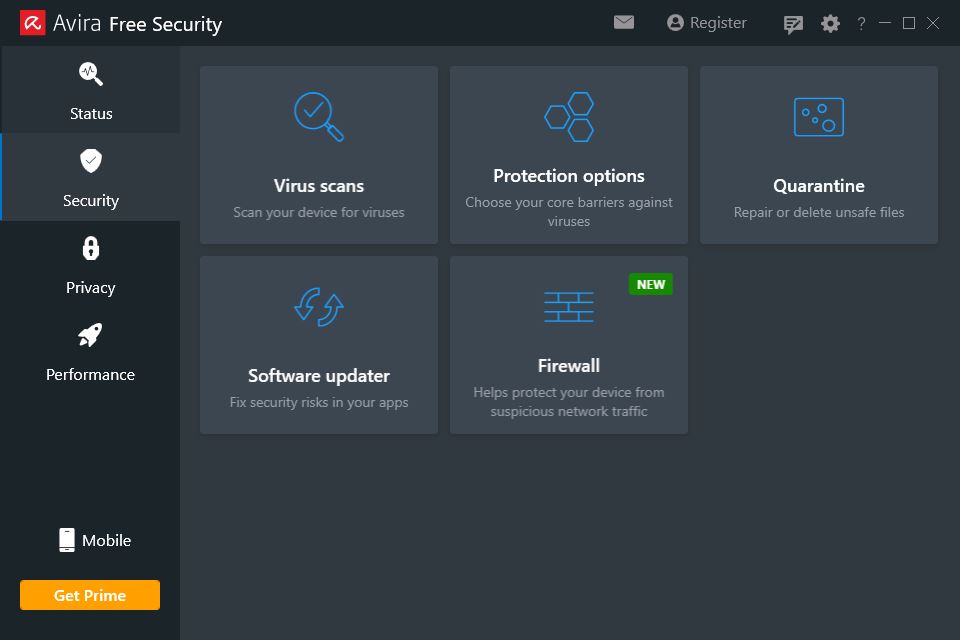Viewport: 960px width, 640px height.
Task: Click the feedback chat icon
Action: 793,24
